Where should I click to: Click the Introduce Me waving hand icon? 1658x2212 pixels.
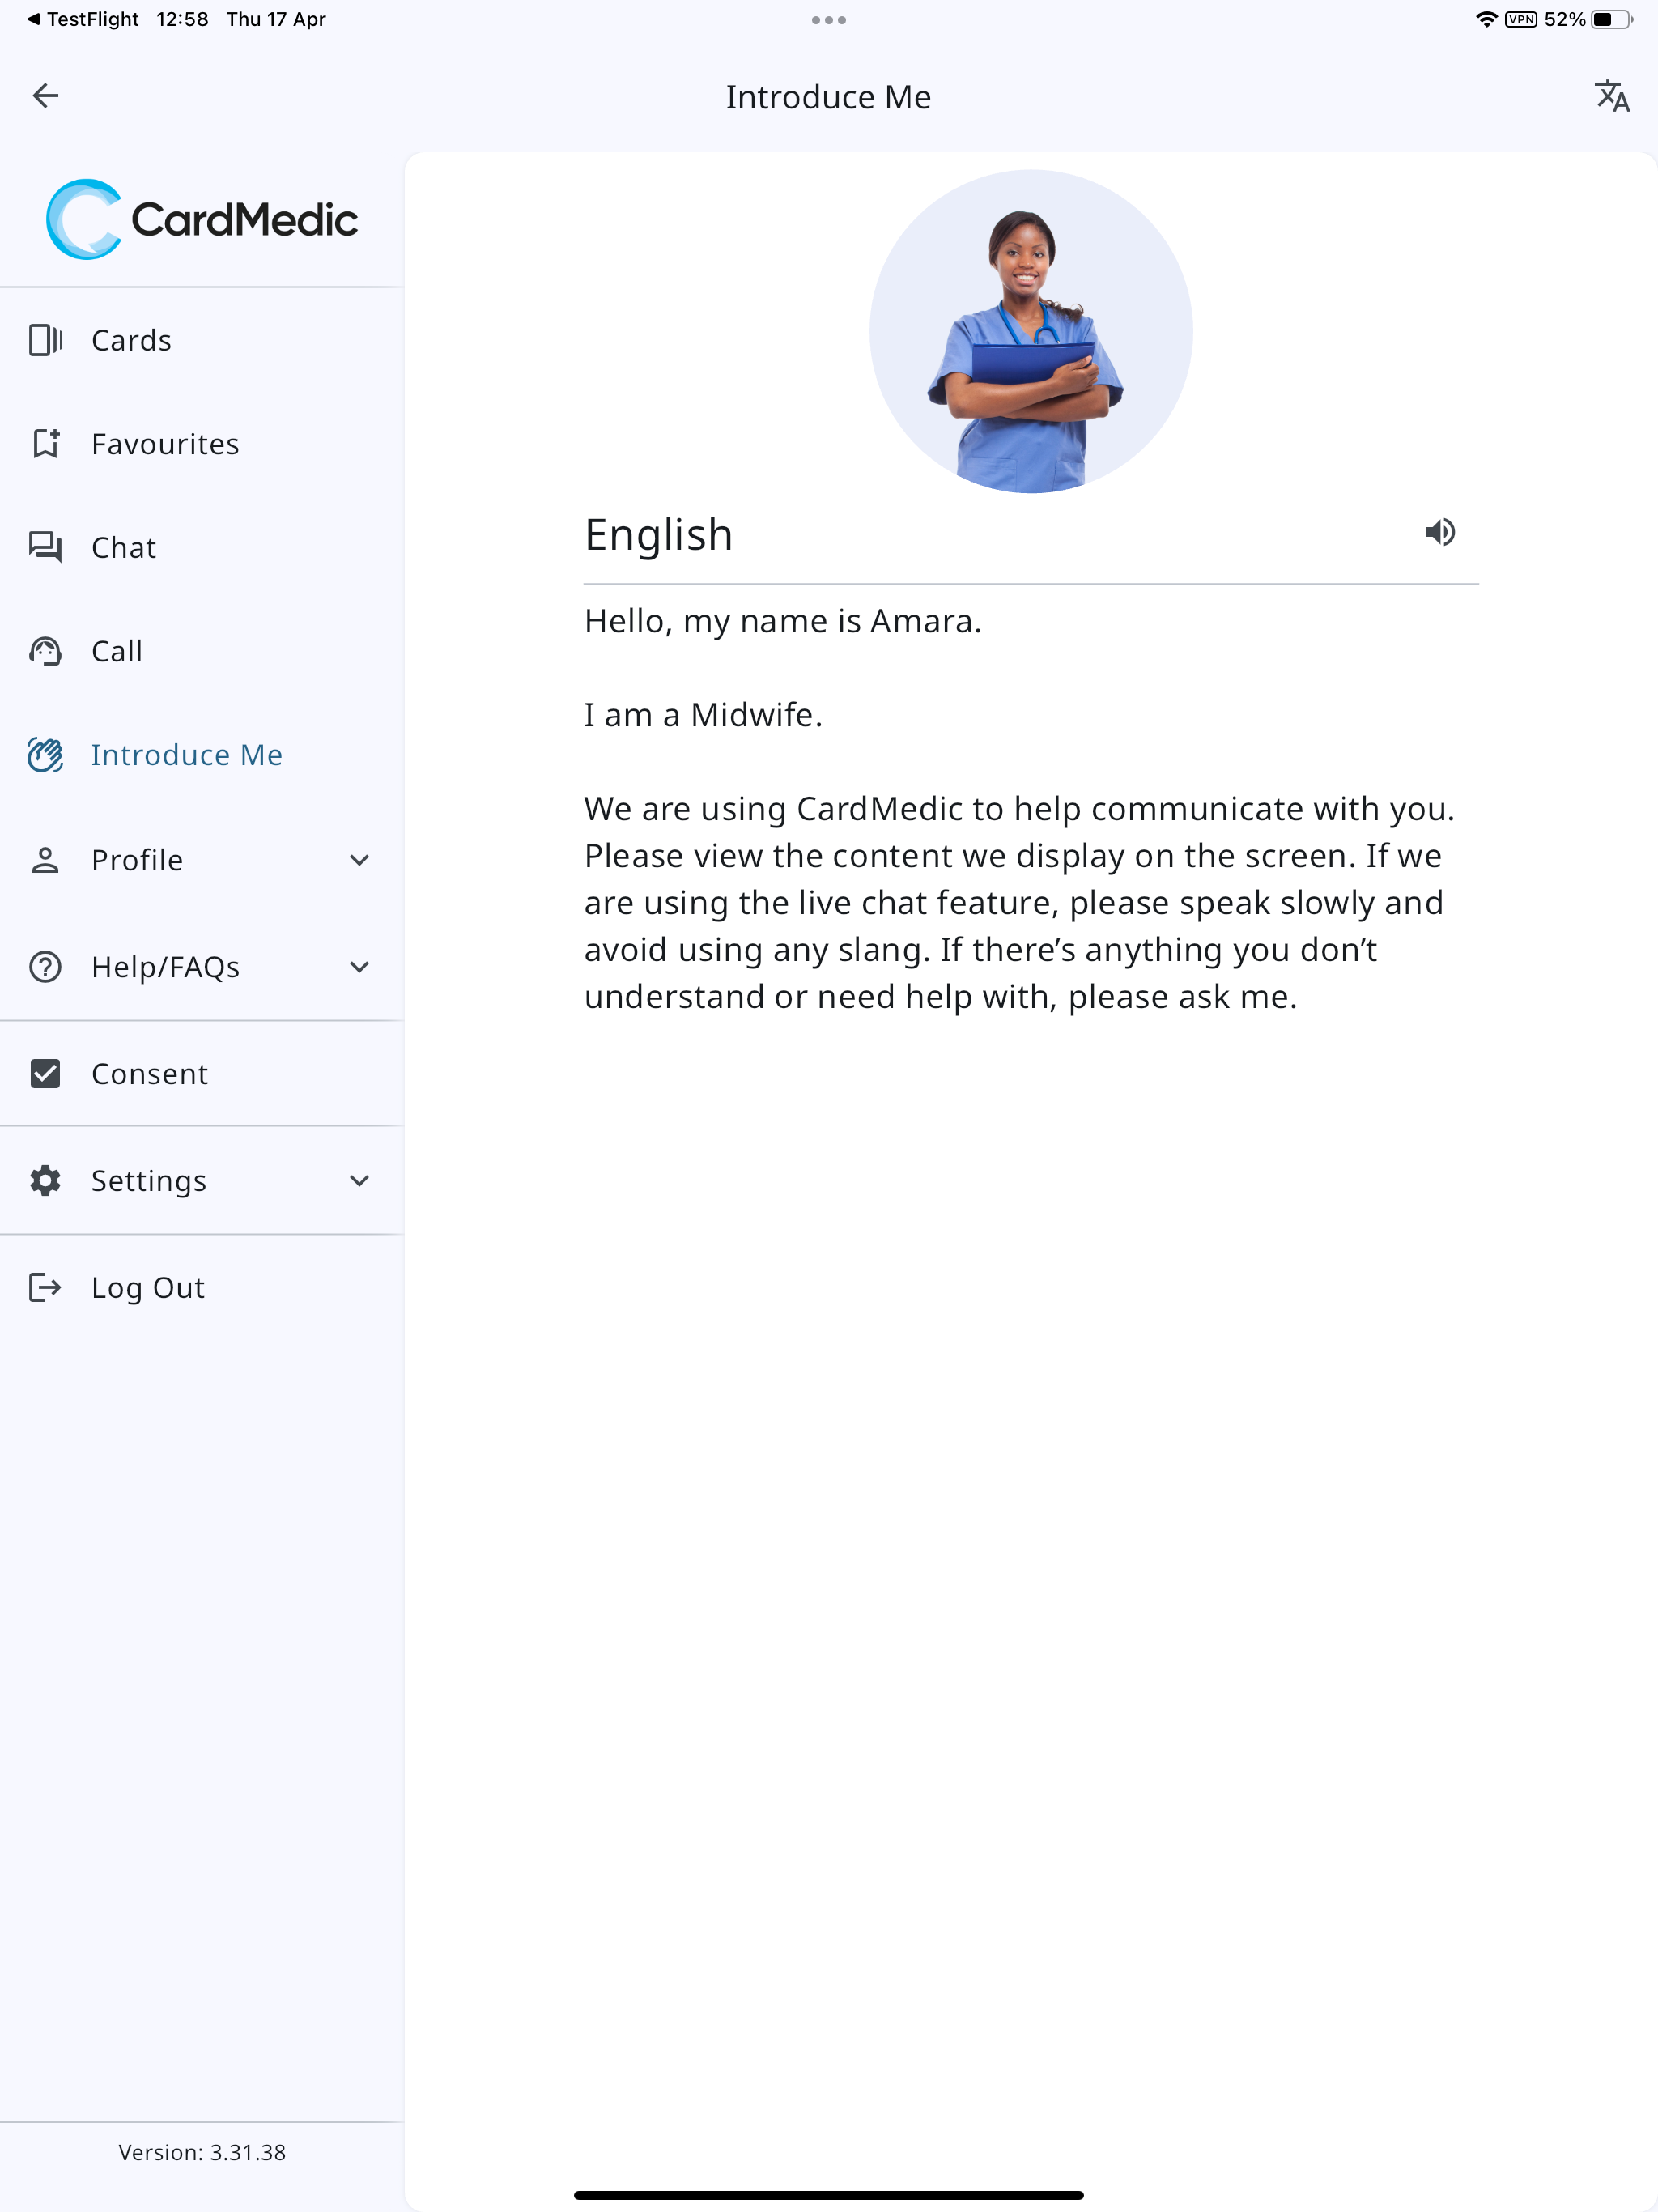45,755
